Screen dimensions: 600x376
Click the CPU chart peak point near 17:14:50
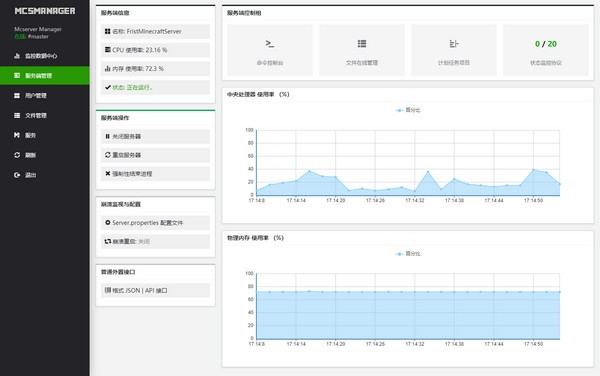click(x=533, y=169)
